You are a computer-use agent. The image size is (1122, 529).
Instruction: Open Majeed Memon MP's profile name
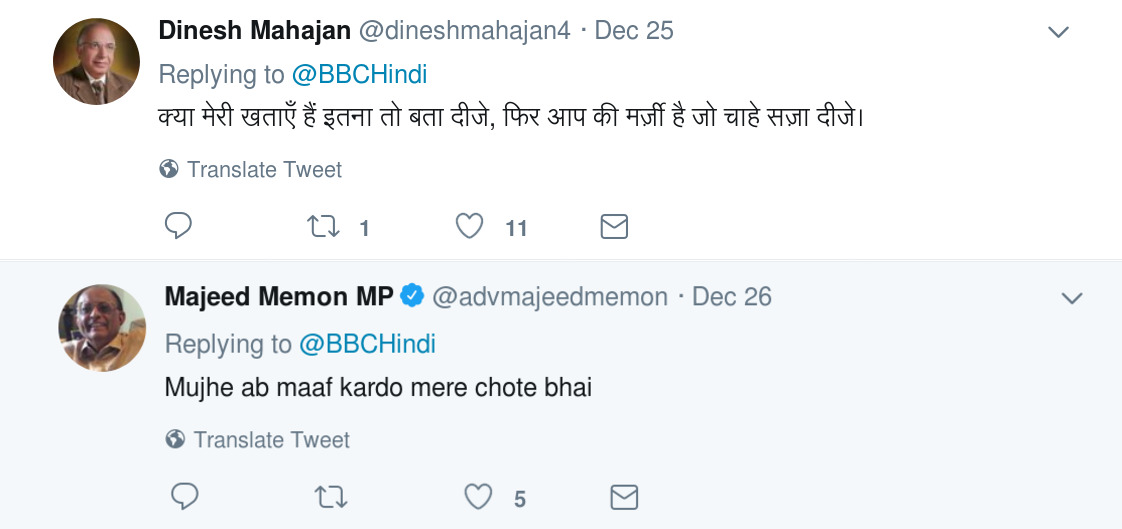coord(279,297)
